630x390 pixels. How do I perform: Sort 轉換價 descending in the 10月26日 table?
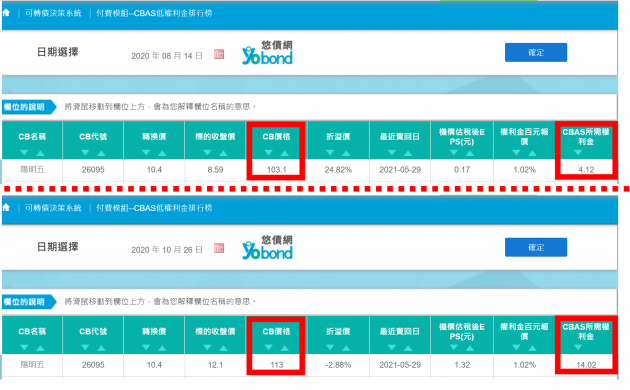(x=146, y=347)
